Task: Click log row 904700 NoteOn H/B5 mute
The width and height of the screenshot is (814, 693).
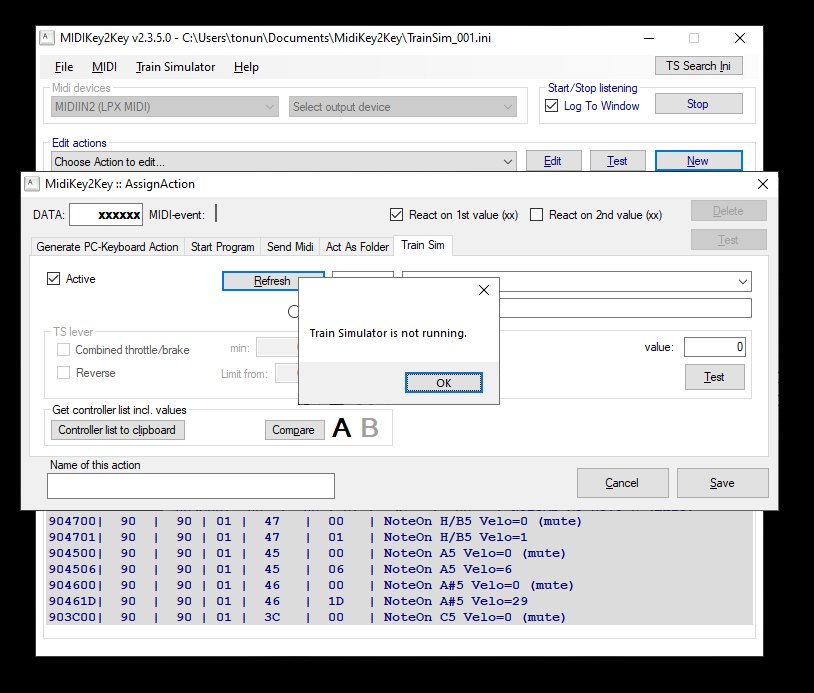Action: pyautogui.click(x=398, y=521)
